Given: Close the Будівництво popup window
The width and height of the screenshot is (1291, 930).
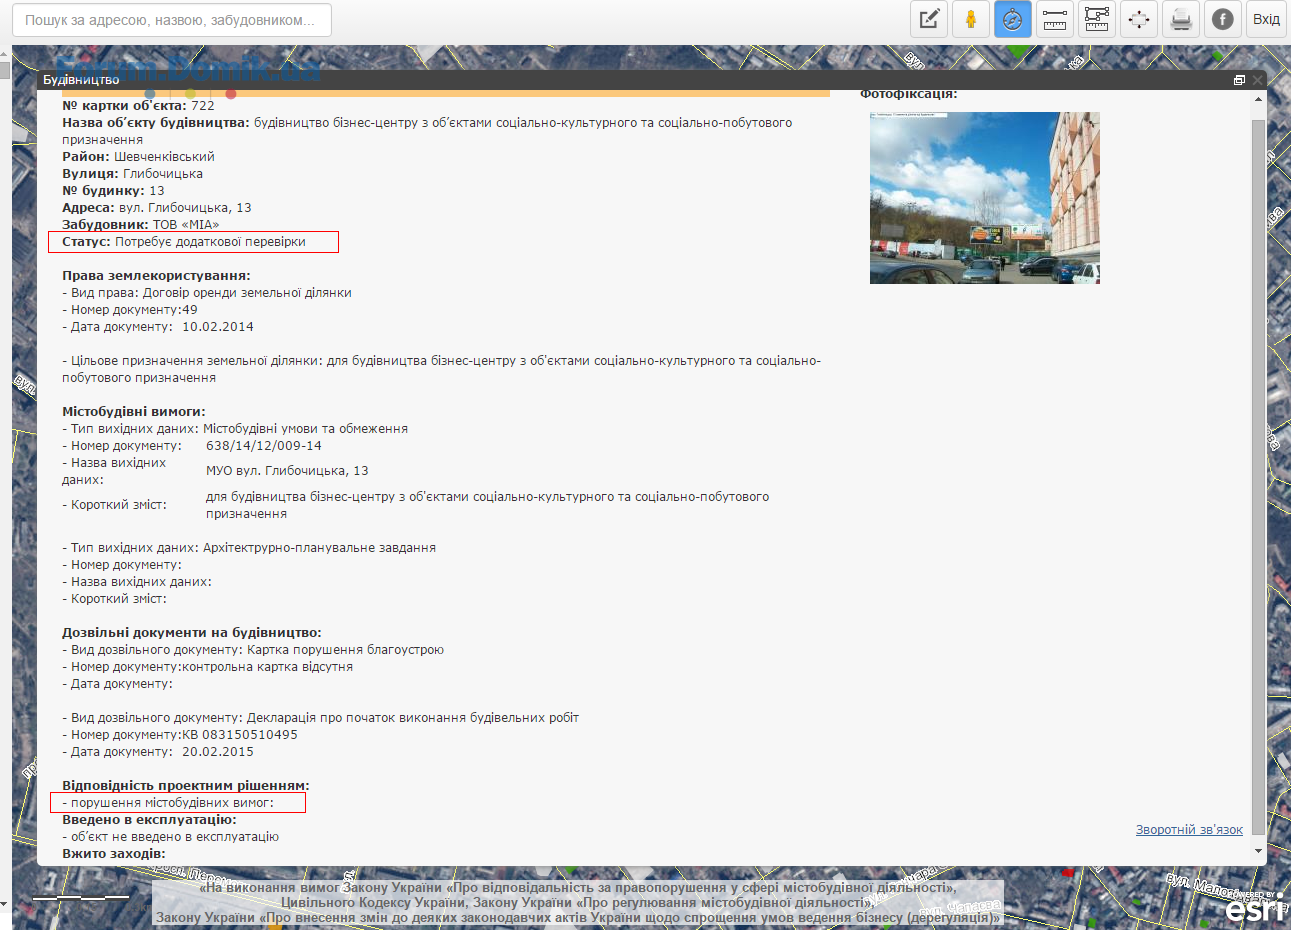Looking at the screenshot, I should pyautogui.click(x=1258, y=80).
